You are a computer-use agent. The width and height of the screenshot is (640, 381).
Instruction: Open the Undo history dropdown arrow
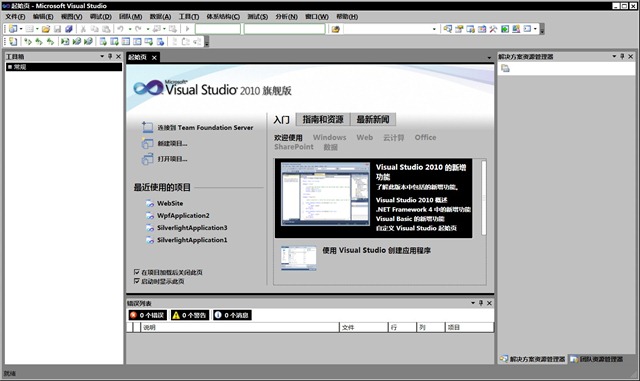point(130,29)
